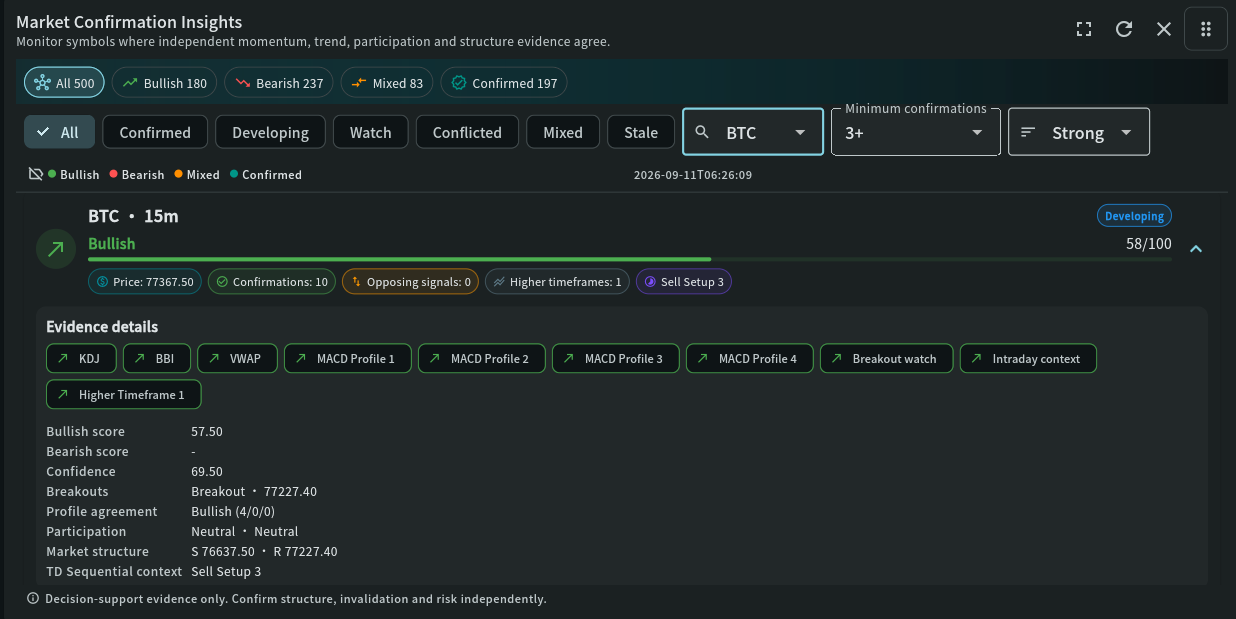The image size is (1236, 619).
Task: Open the BTC symbol dropdown
Action: tap(753, 132)
